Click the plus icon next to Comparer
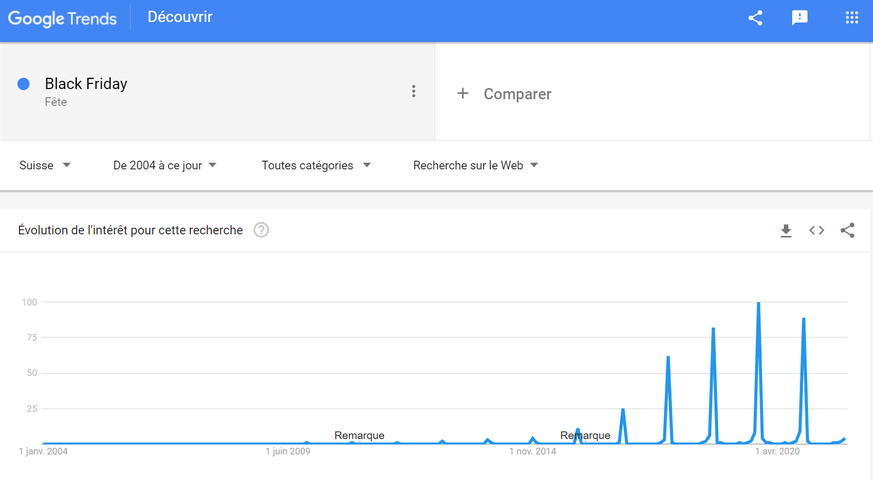The image size is (873, 480). tap(463, 93)
